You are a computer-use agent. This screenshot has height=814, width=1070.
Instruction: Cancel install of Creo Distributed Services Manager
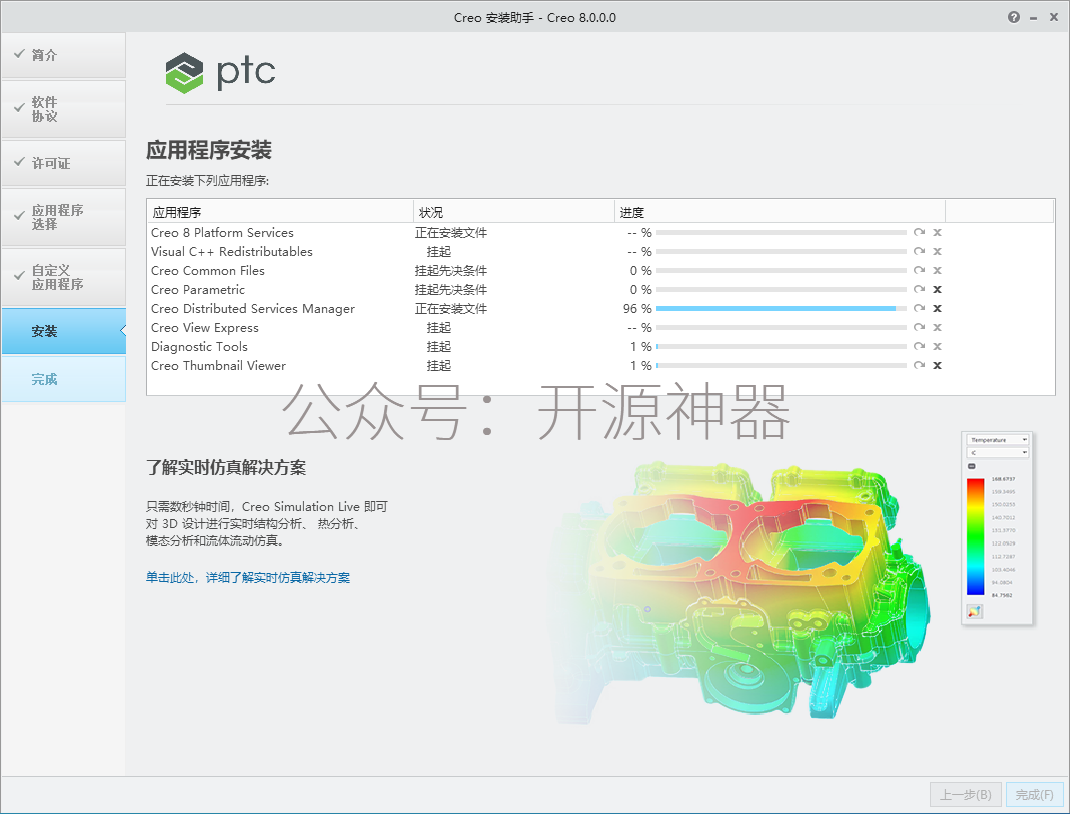tap(938, 308)
